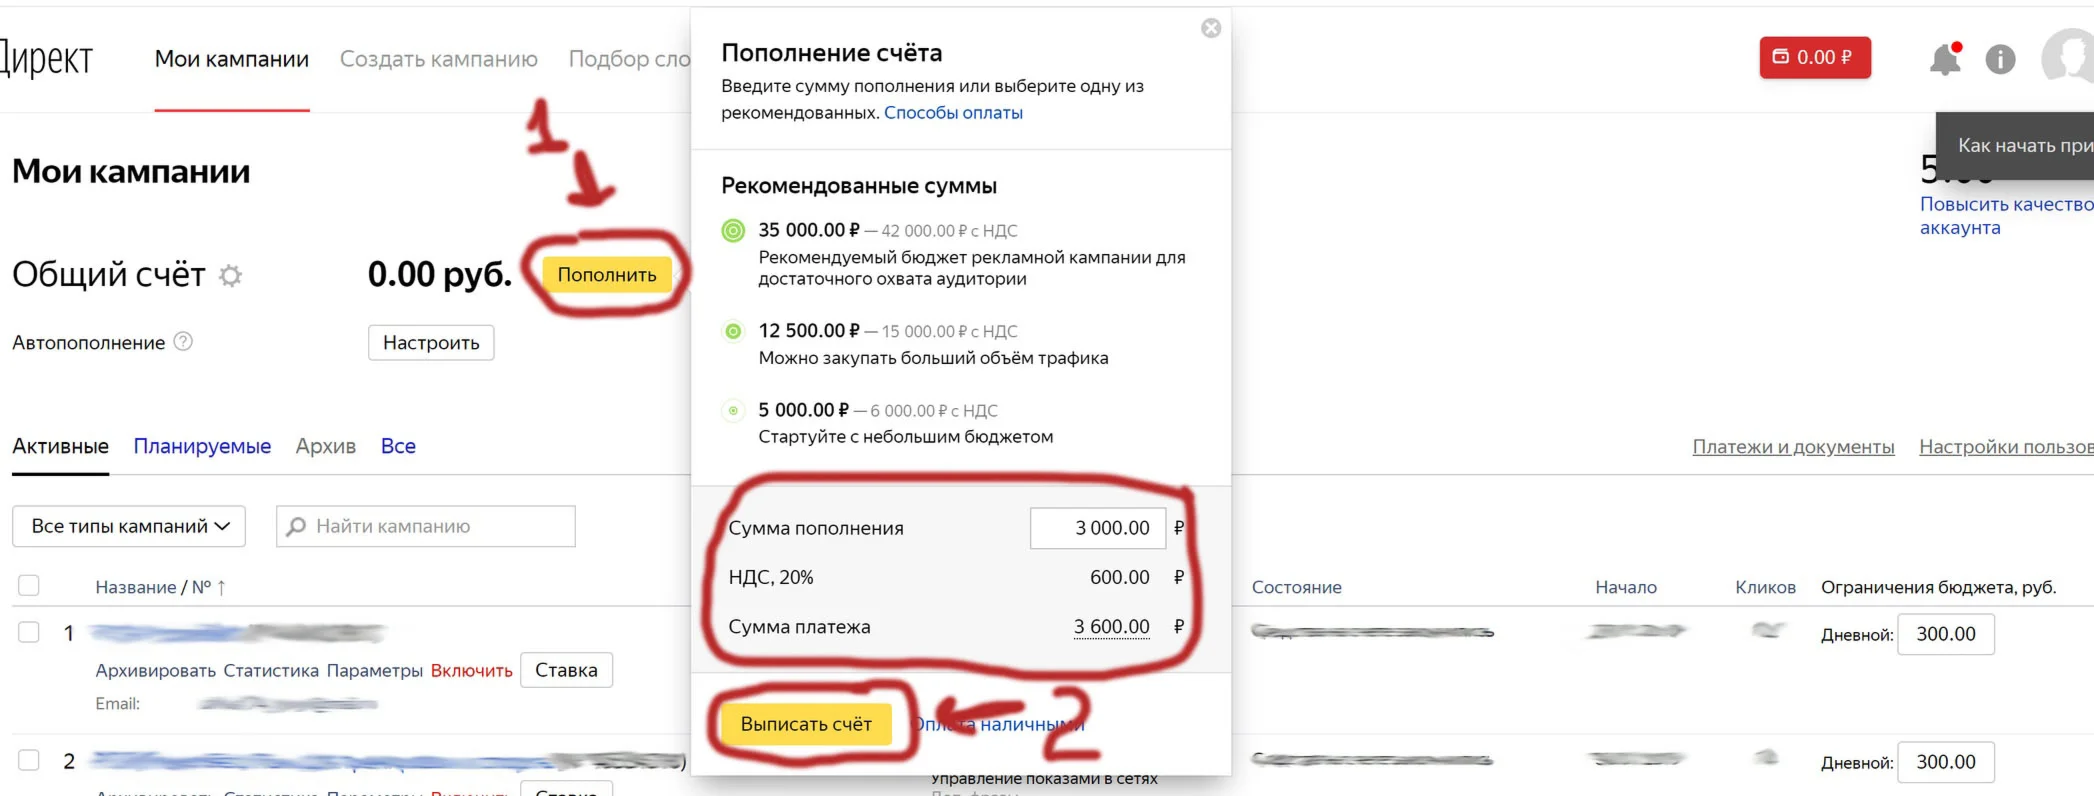Open the notifications bell icon
The height and width of the screenshot is (796, 2094).
pos(1944,60)
